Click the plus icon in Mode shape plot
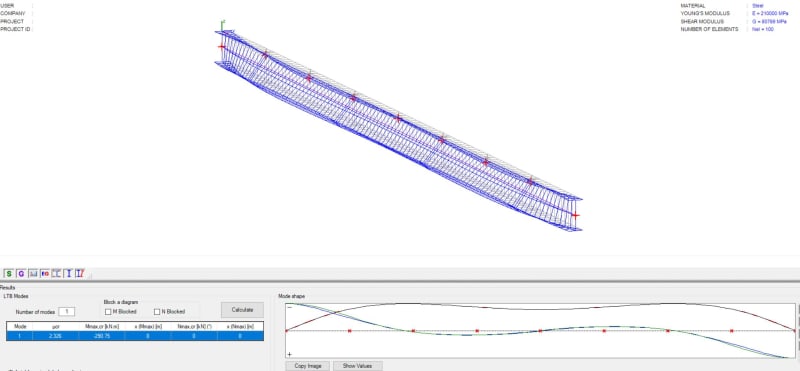Screen dimensions: 800x371 (290, 354)
